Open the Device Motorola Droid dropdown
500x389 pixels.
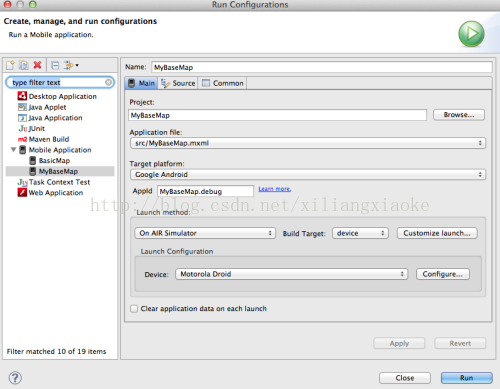point(292,274)
